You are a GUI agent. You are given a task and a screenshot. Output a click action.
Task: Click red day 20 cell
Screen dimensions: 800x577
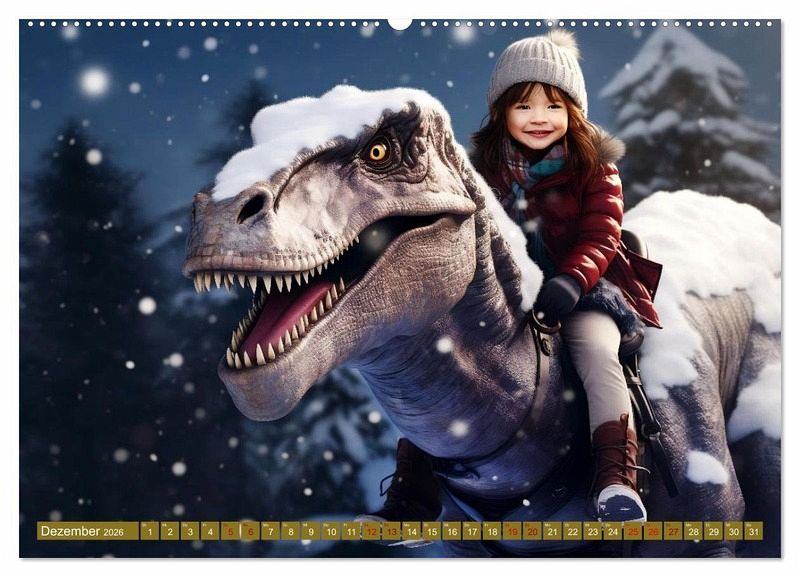(532, 531)
